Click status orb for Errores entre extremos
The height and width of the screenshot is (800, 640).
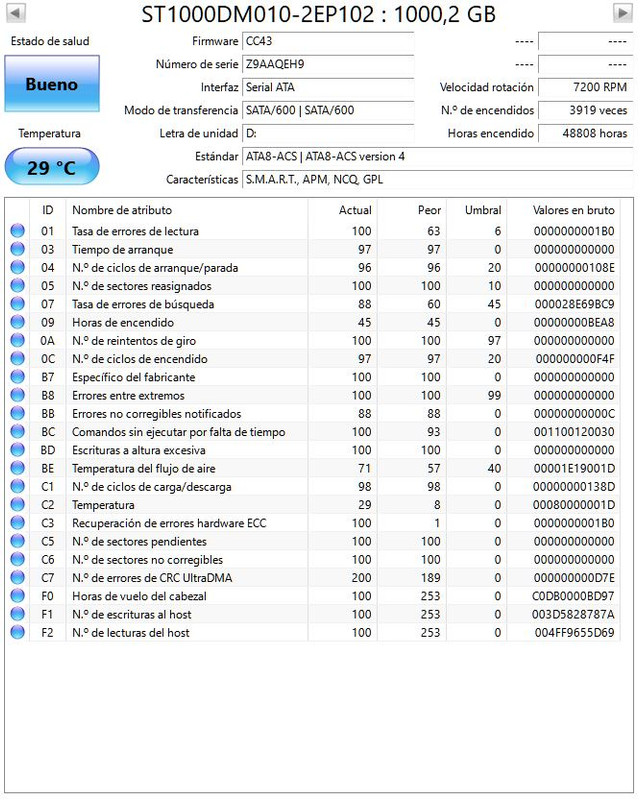pyautogui.click(x=17, y=395)
